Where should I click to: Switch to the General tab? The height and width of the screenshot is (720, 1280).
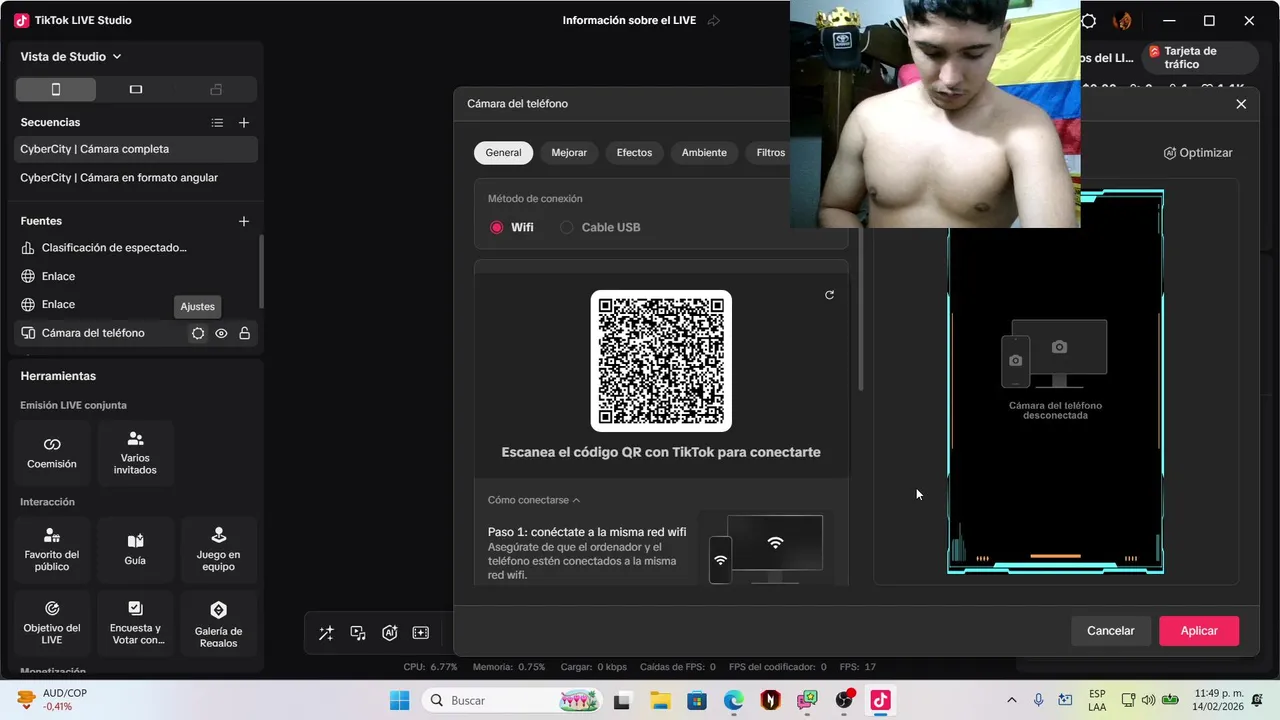click(503, 153)
